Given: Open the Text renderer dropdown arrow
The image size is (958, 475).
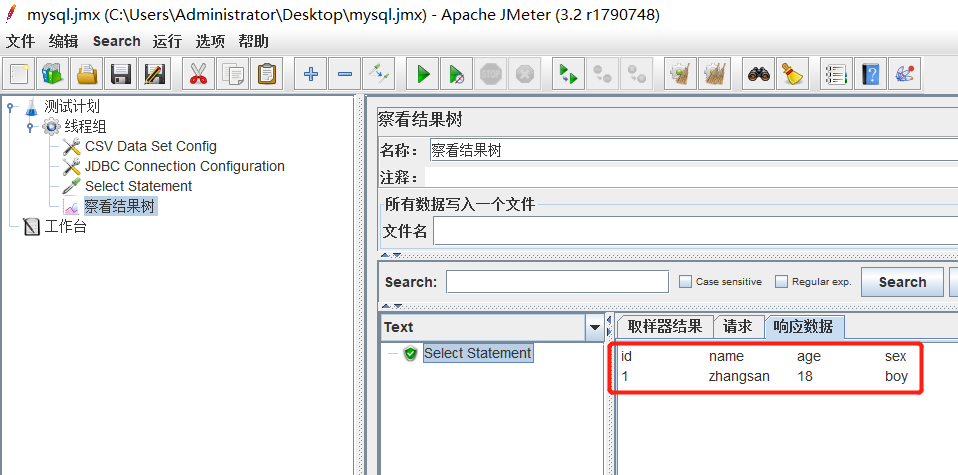Looking at the screenshot, I should (594, 328).
